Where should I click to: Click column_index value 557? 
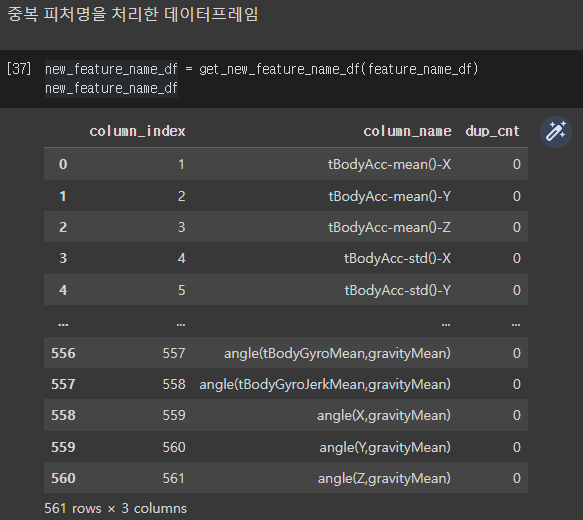pyautogui.click(x=174, y=353)
